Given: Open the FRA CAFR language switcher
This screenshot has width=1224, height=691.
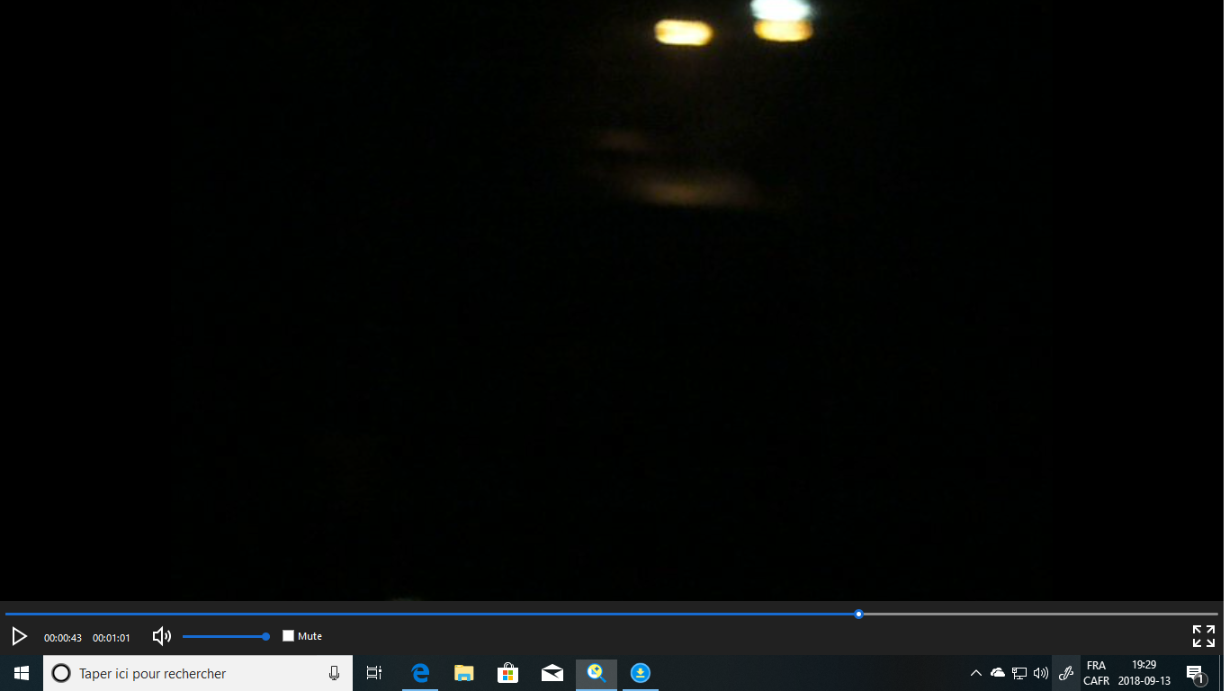Looking at the screenshot, I should [1096, 673].
